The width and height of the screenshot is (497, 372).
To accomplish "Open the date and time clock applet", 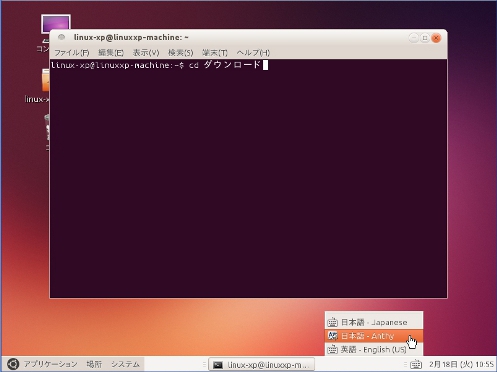I will tap(461, 364).
